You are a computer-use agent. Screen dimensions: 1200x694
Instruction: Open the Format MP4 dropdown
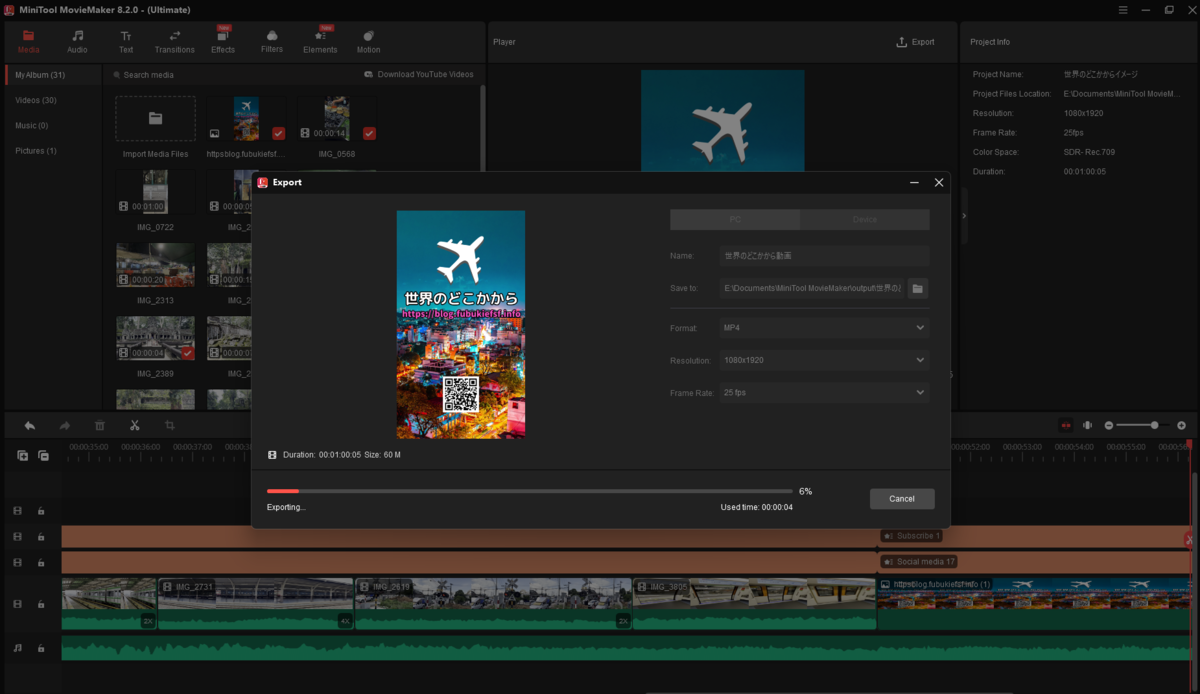pos(824,327)
